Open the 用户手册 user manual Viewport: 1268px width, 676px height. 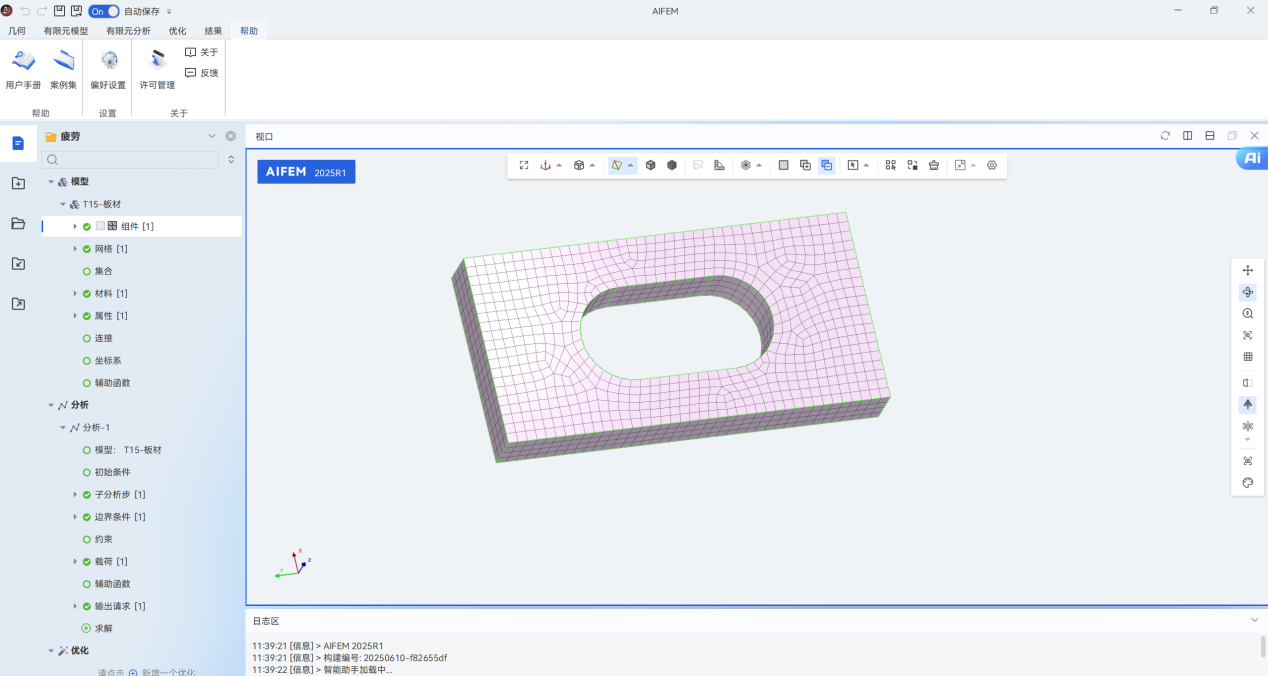point(23,68)
